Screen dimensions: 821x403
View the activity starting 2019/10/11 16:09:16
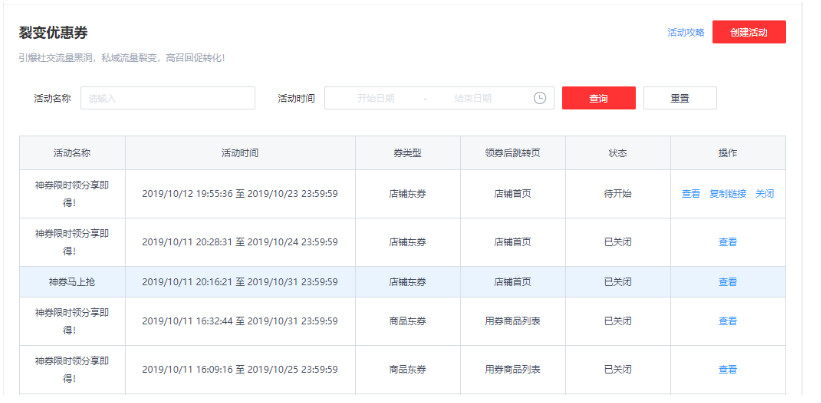(x=727, y=369)
